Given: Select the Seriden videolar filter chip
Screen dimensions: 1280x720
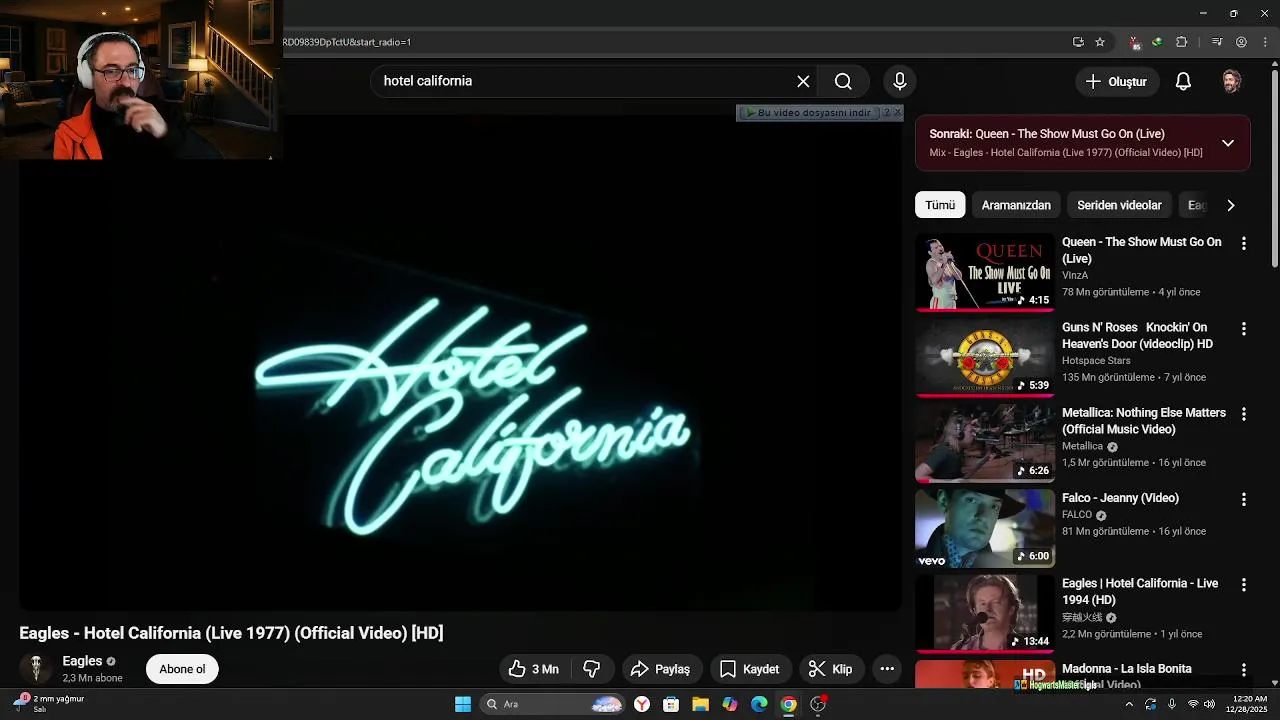Looking at the screenshot, I should click(1119, 205).
